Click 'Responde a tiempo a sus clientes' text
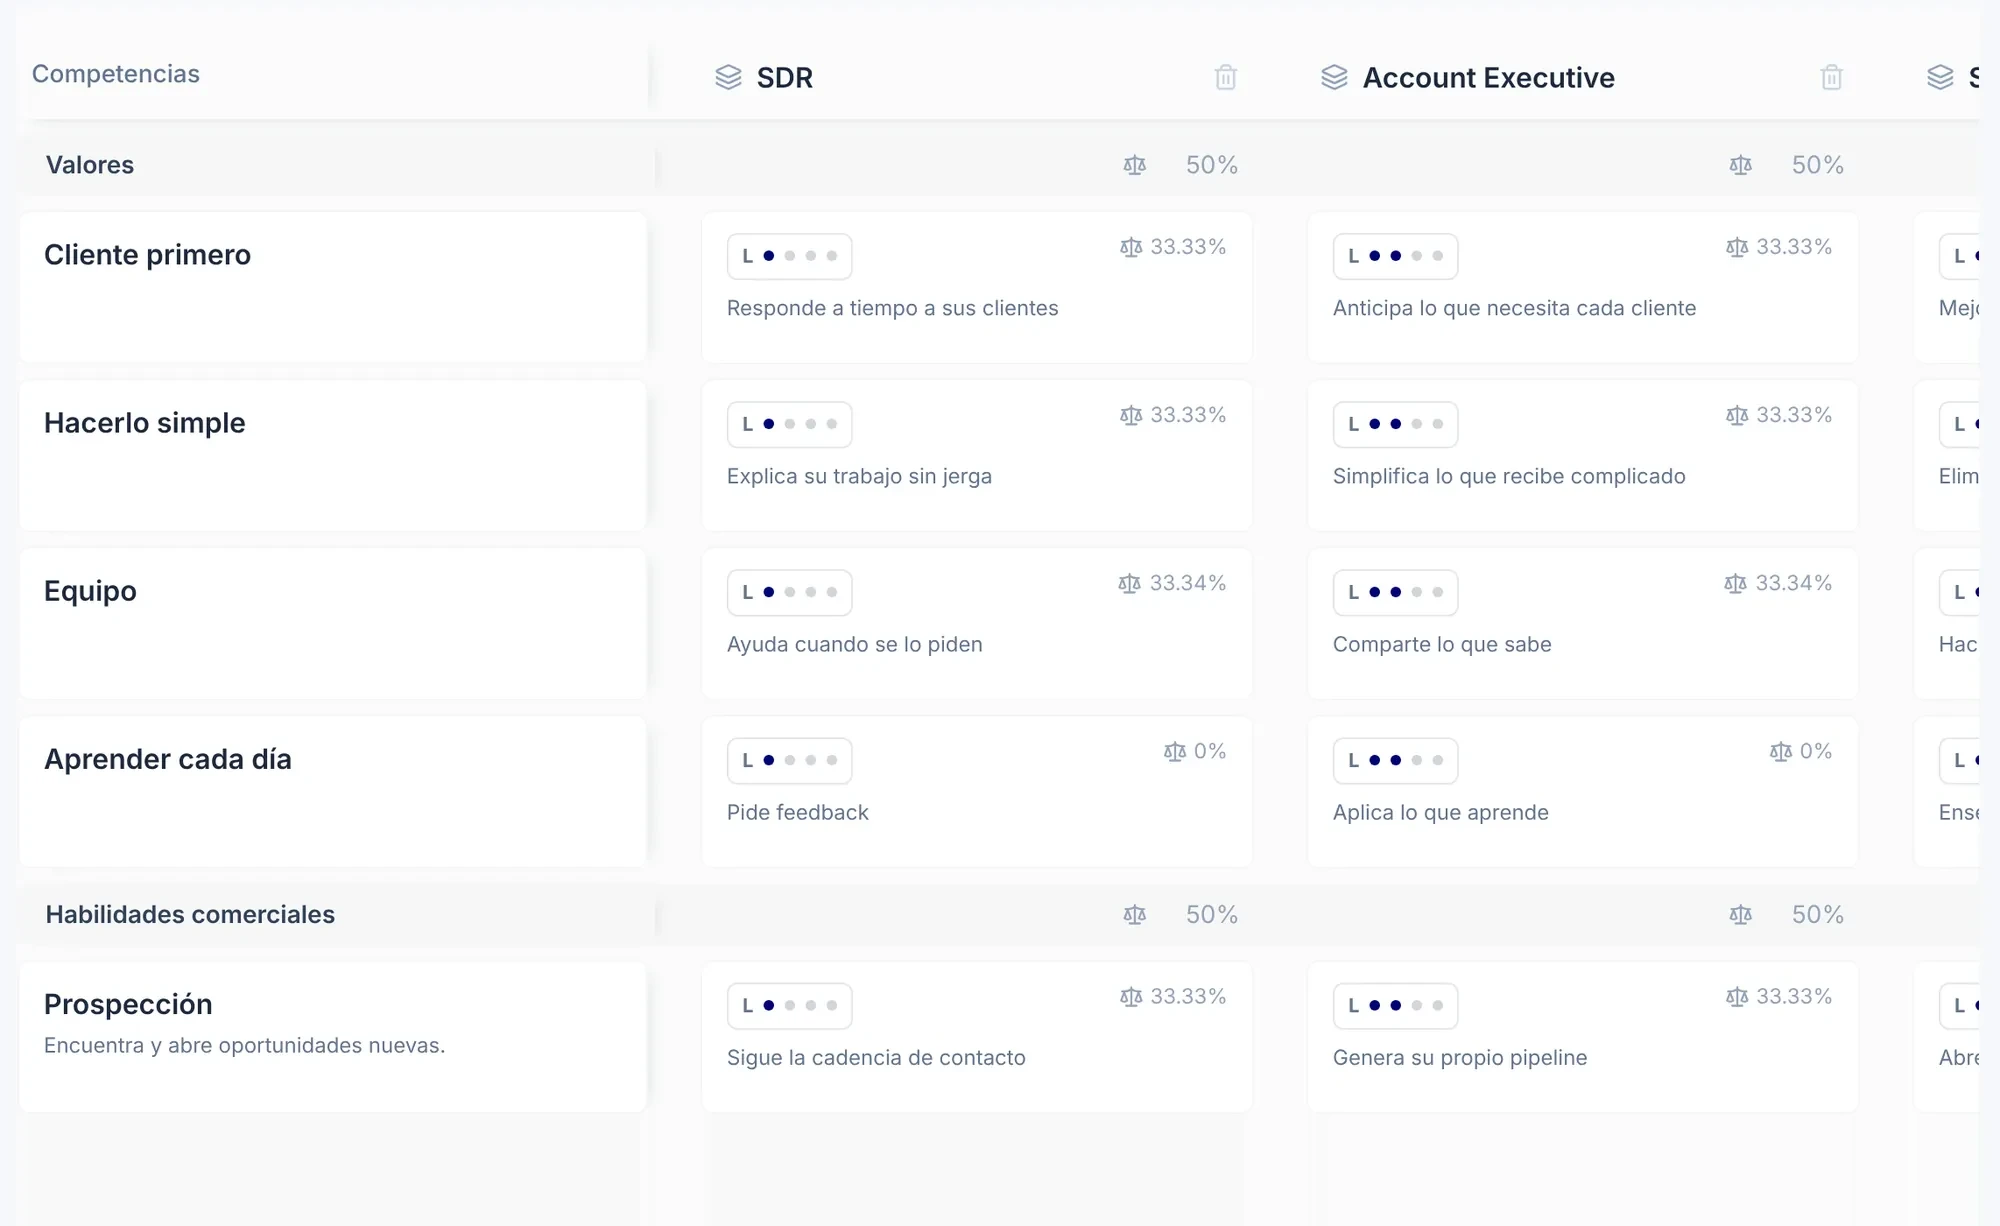This screenshot has width=2000, height=1226. click(x=892, y=308)
